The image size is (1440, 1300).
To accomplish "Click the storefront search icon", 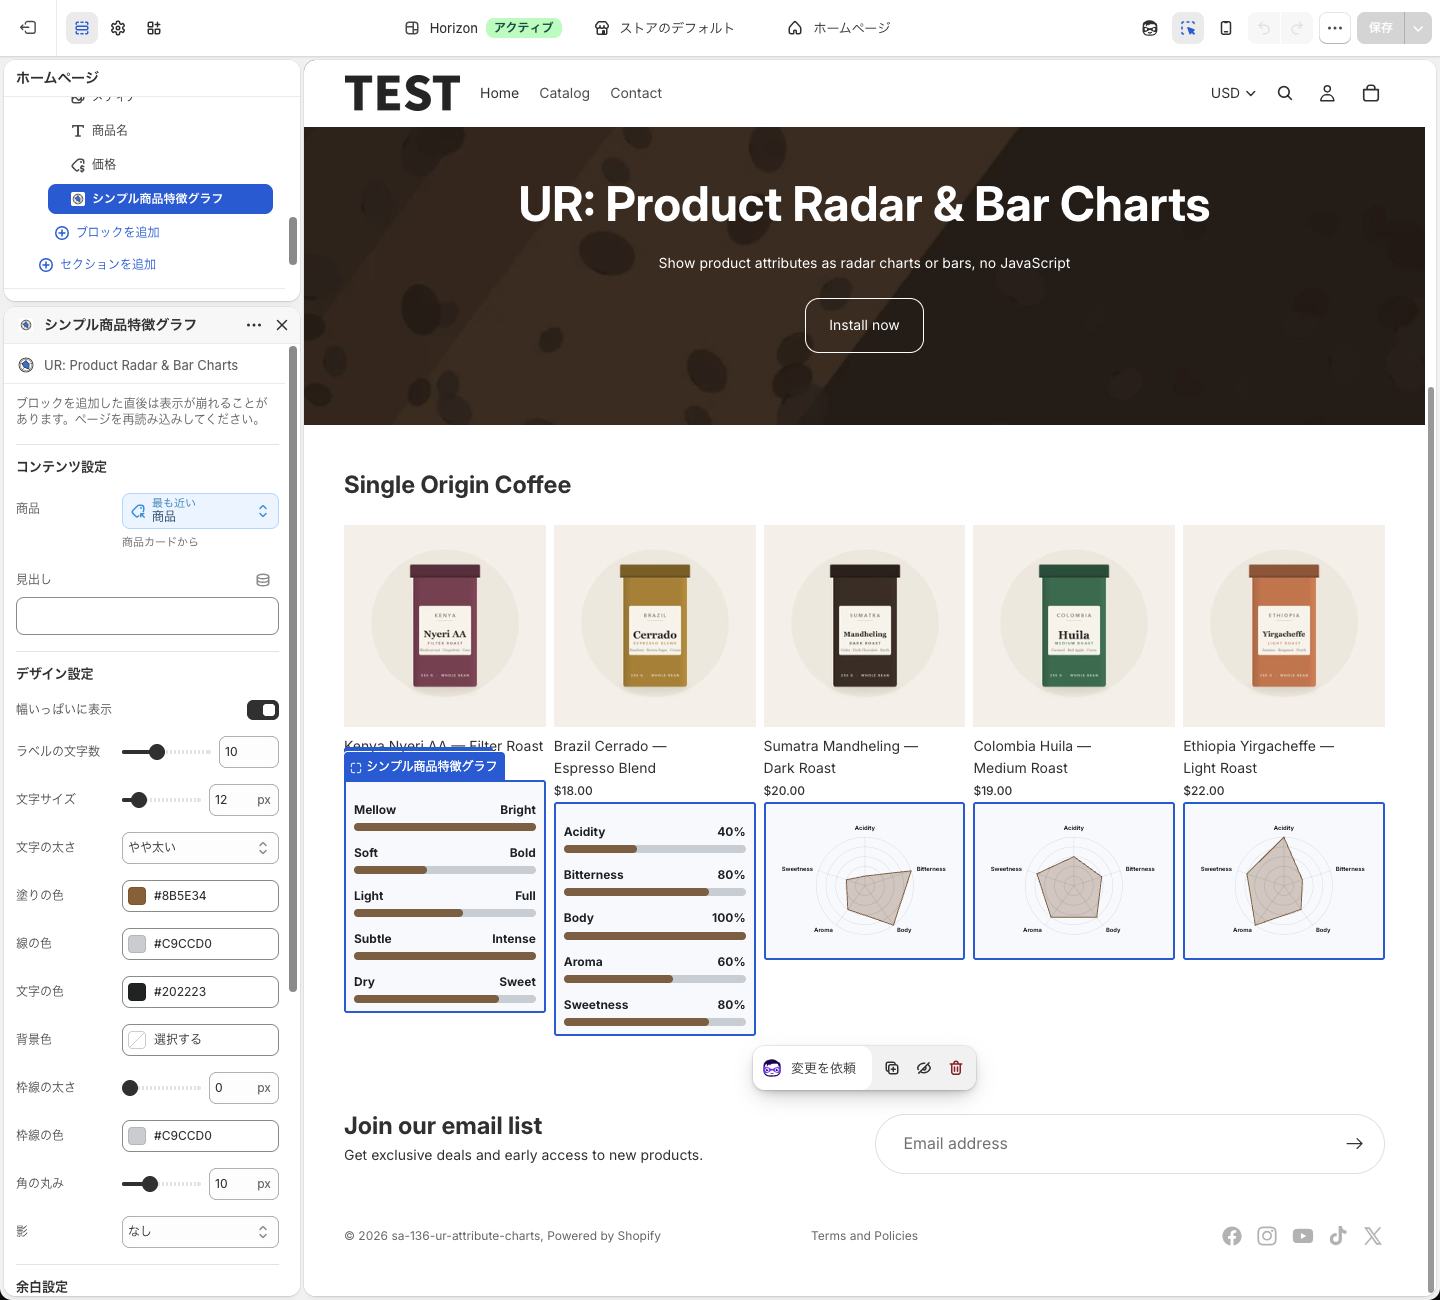I will pyautogui.click(x=1285, y=93).
